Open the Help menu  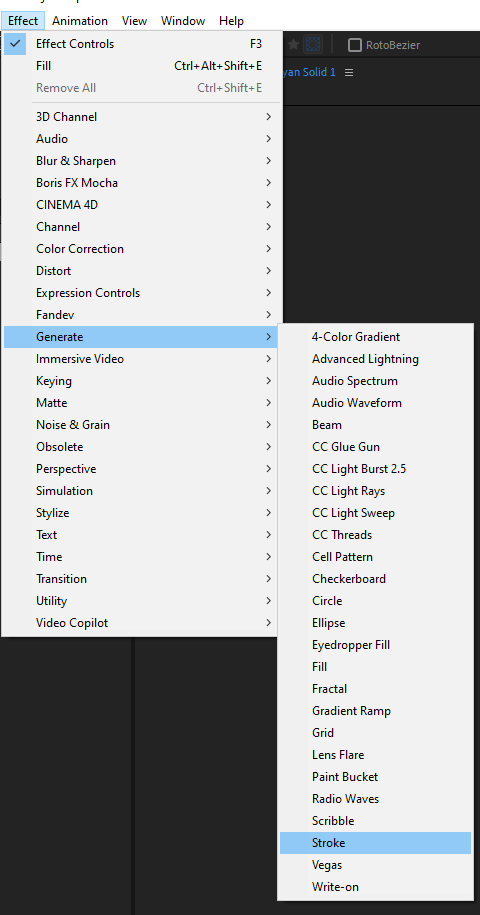click(x=232, y=21)
